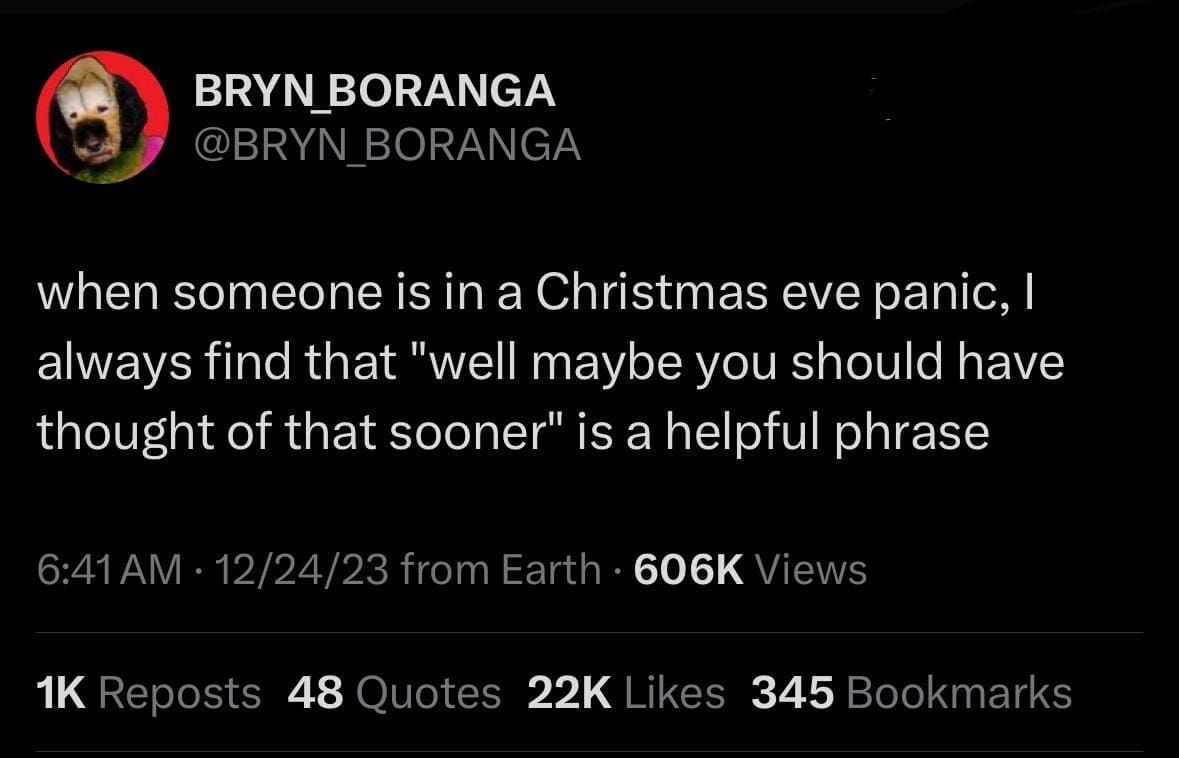Open the BRYN_BORANGA profile picture
The height and width of the screenshot is (758, 1179).
coord(102,117)
